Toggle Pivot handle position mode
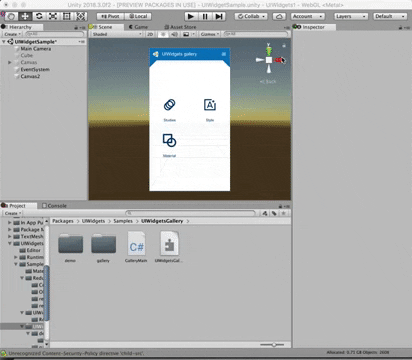Image resolution: width=412 pixels, height=360 pixels. [x=110, y=16]
